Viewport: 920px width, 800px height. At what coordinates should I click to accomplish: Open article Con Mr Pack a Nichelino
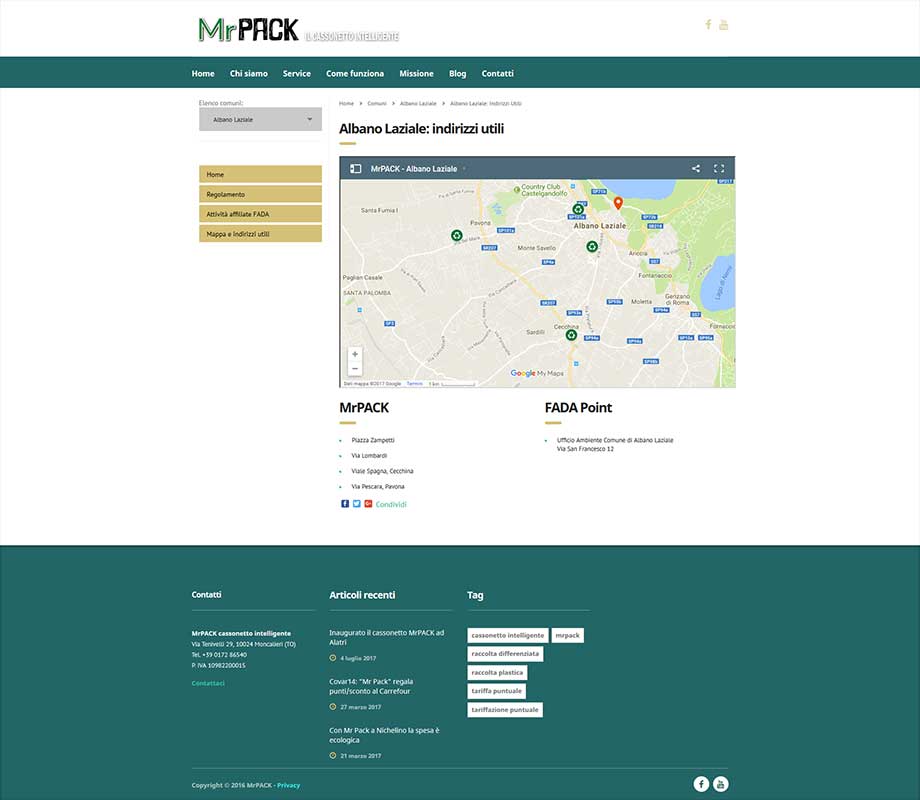(384, 735)
